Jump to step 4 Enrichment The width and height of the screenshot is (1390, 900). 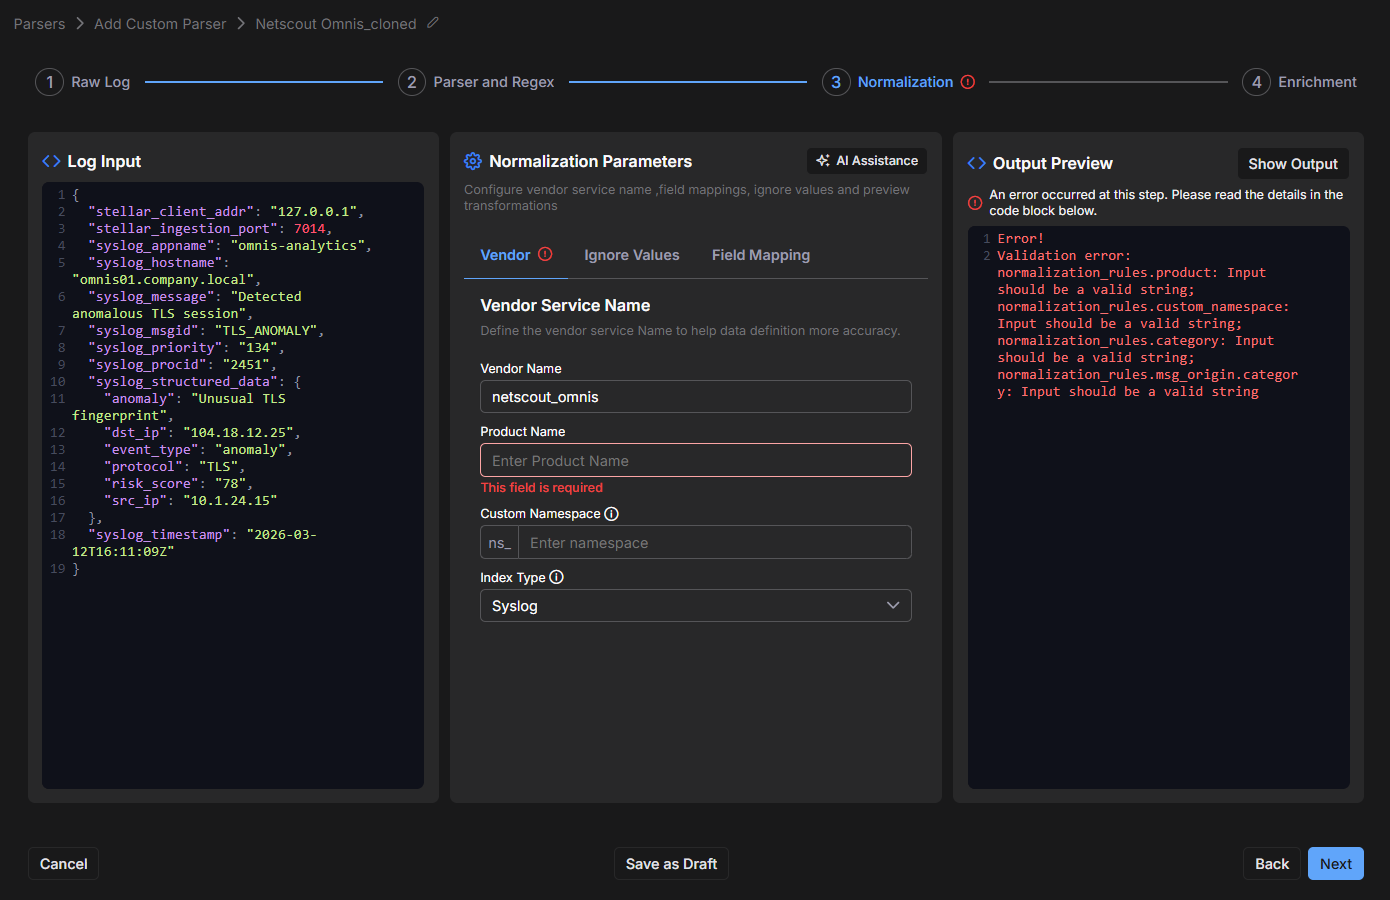[1299, 82]
